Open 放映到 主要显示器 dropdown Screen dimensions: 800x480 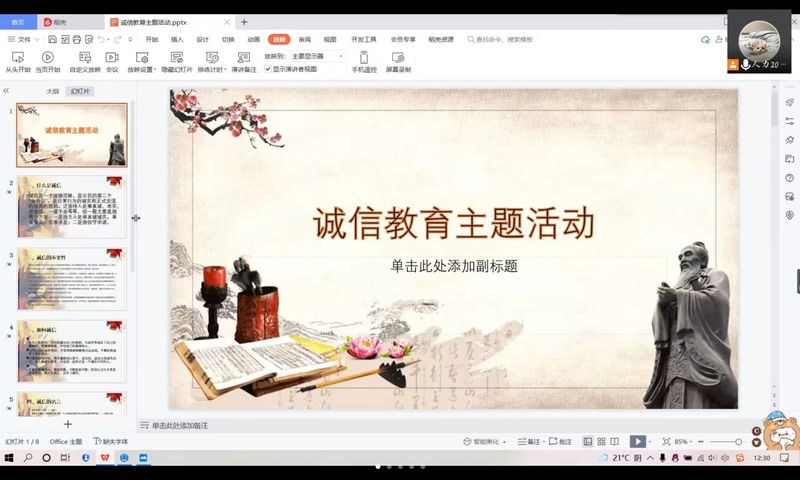tap(316, 56)
